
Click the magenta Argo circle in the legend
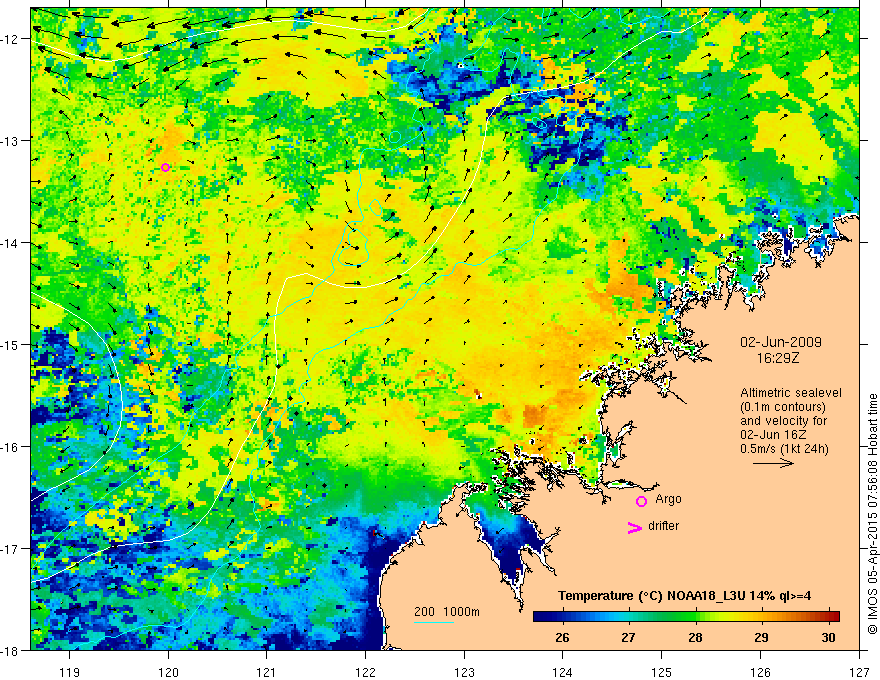[x=641, y=501]
